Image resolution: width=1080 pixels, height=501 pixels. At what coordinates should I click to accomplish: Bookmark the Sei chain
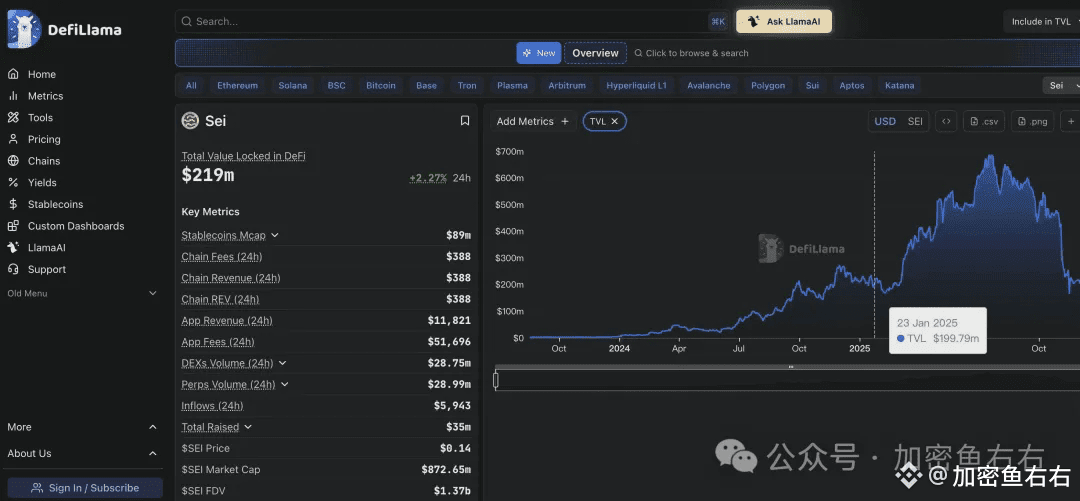click(465, 121)
